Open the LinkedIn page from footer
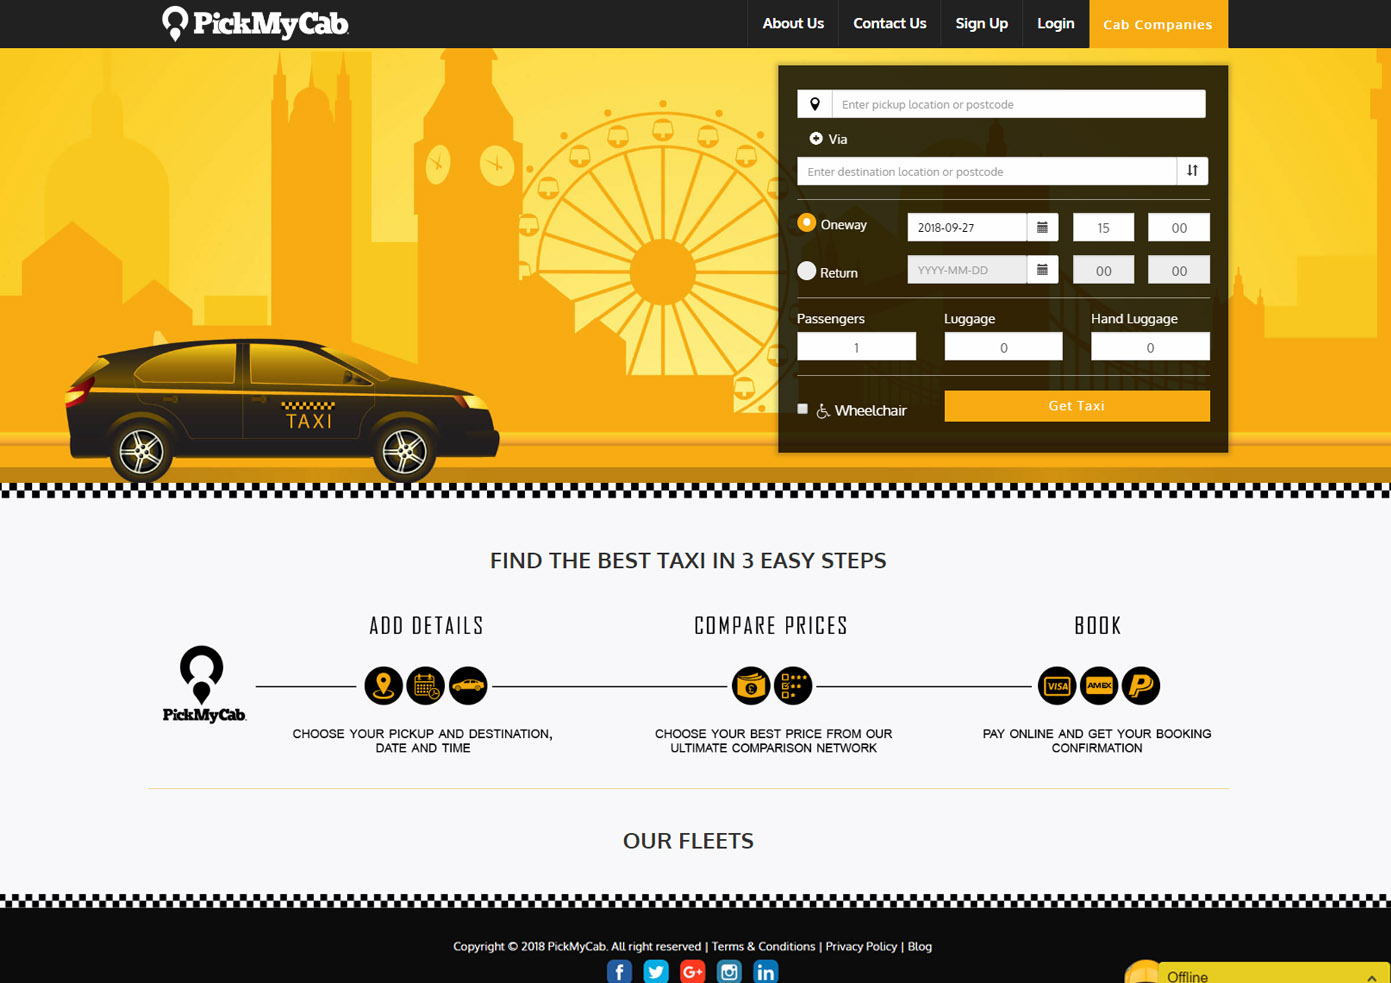 point(765,972)
